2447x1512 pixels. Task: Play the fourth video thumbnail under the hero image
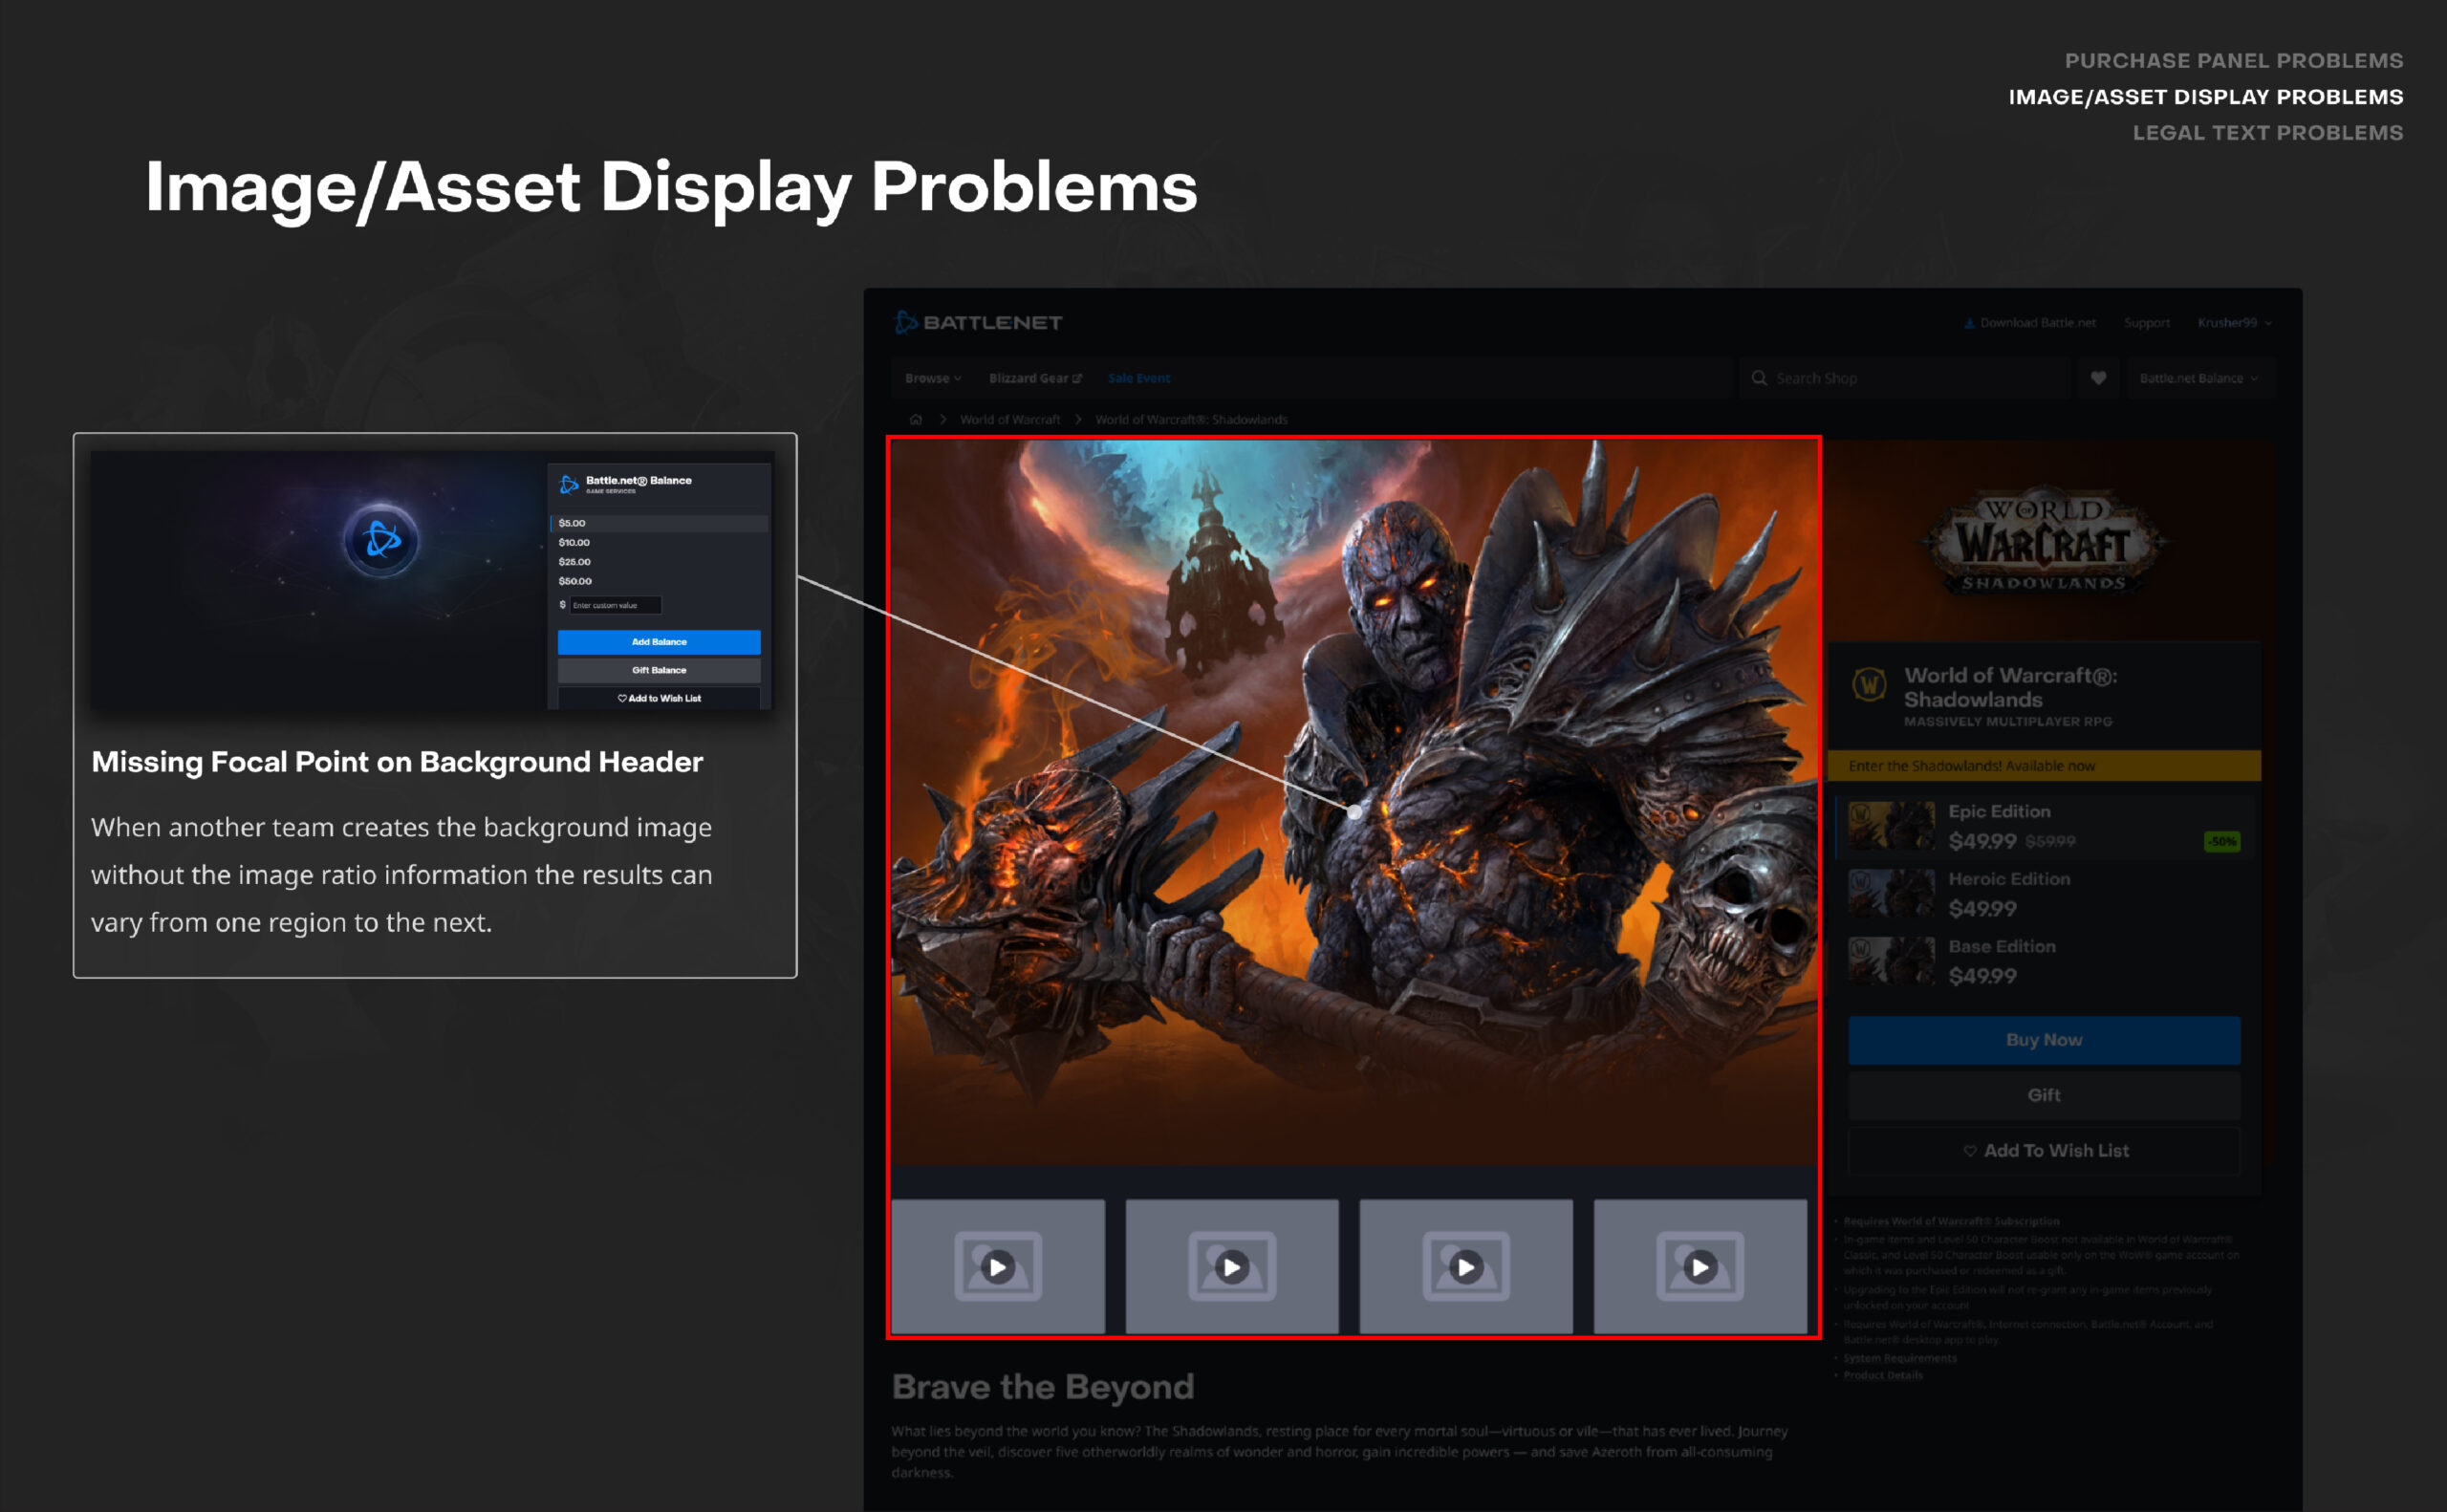1700,1266
